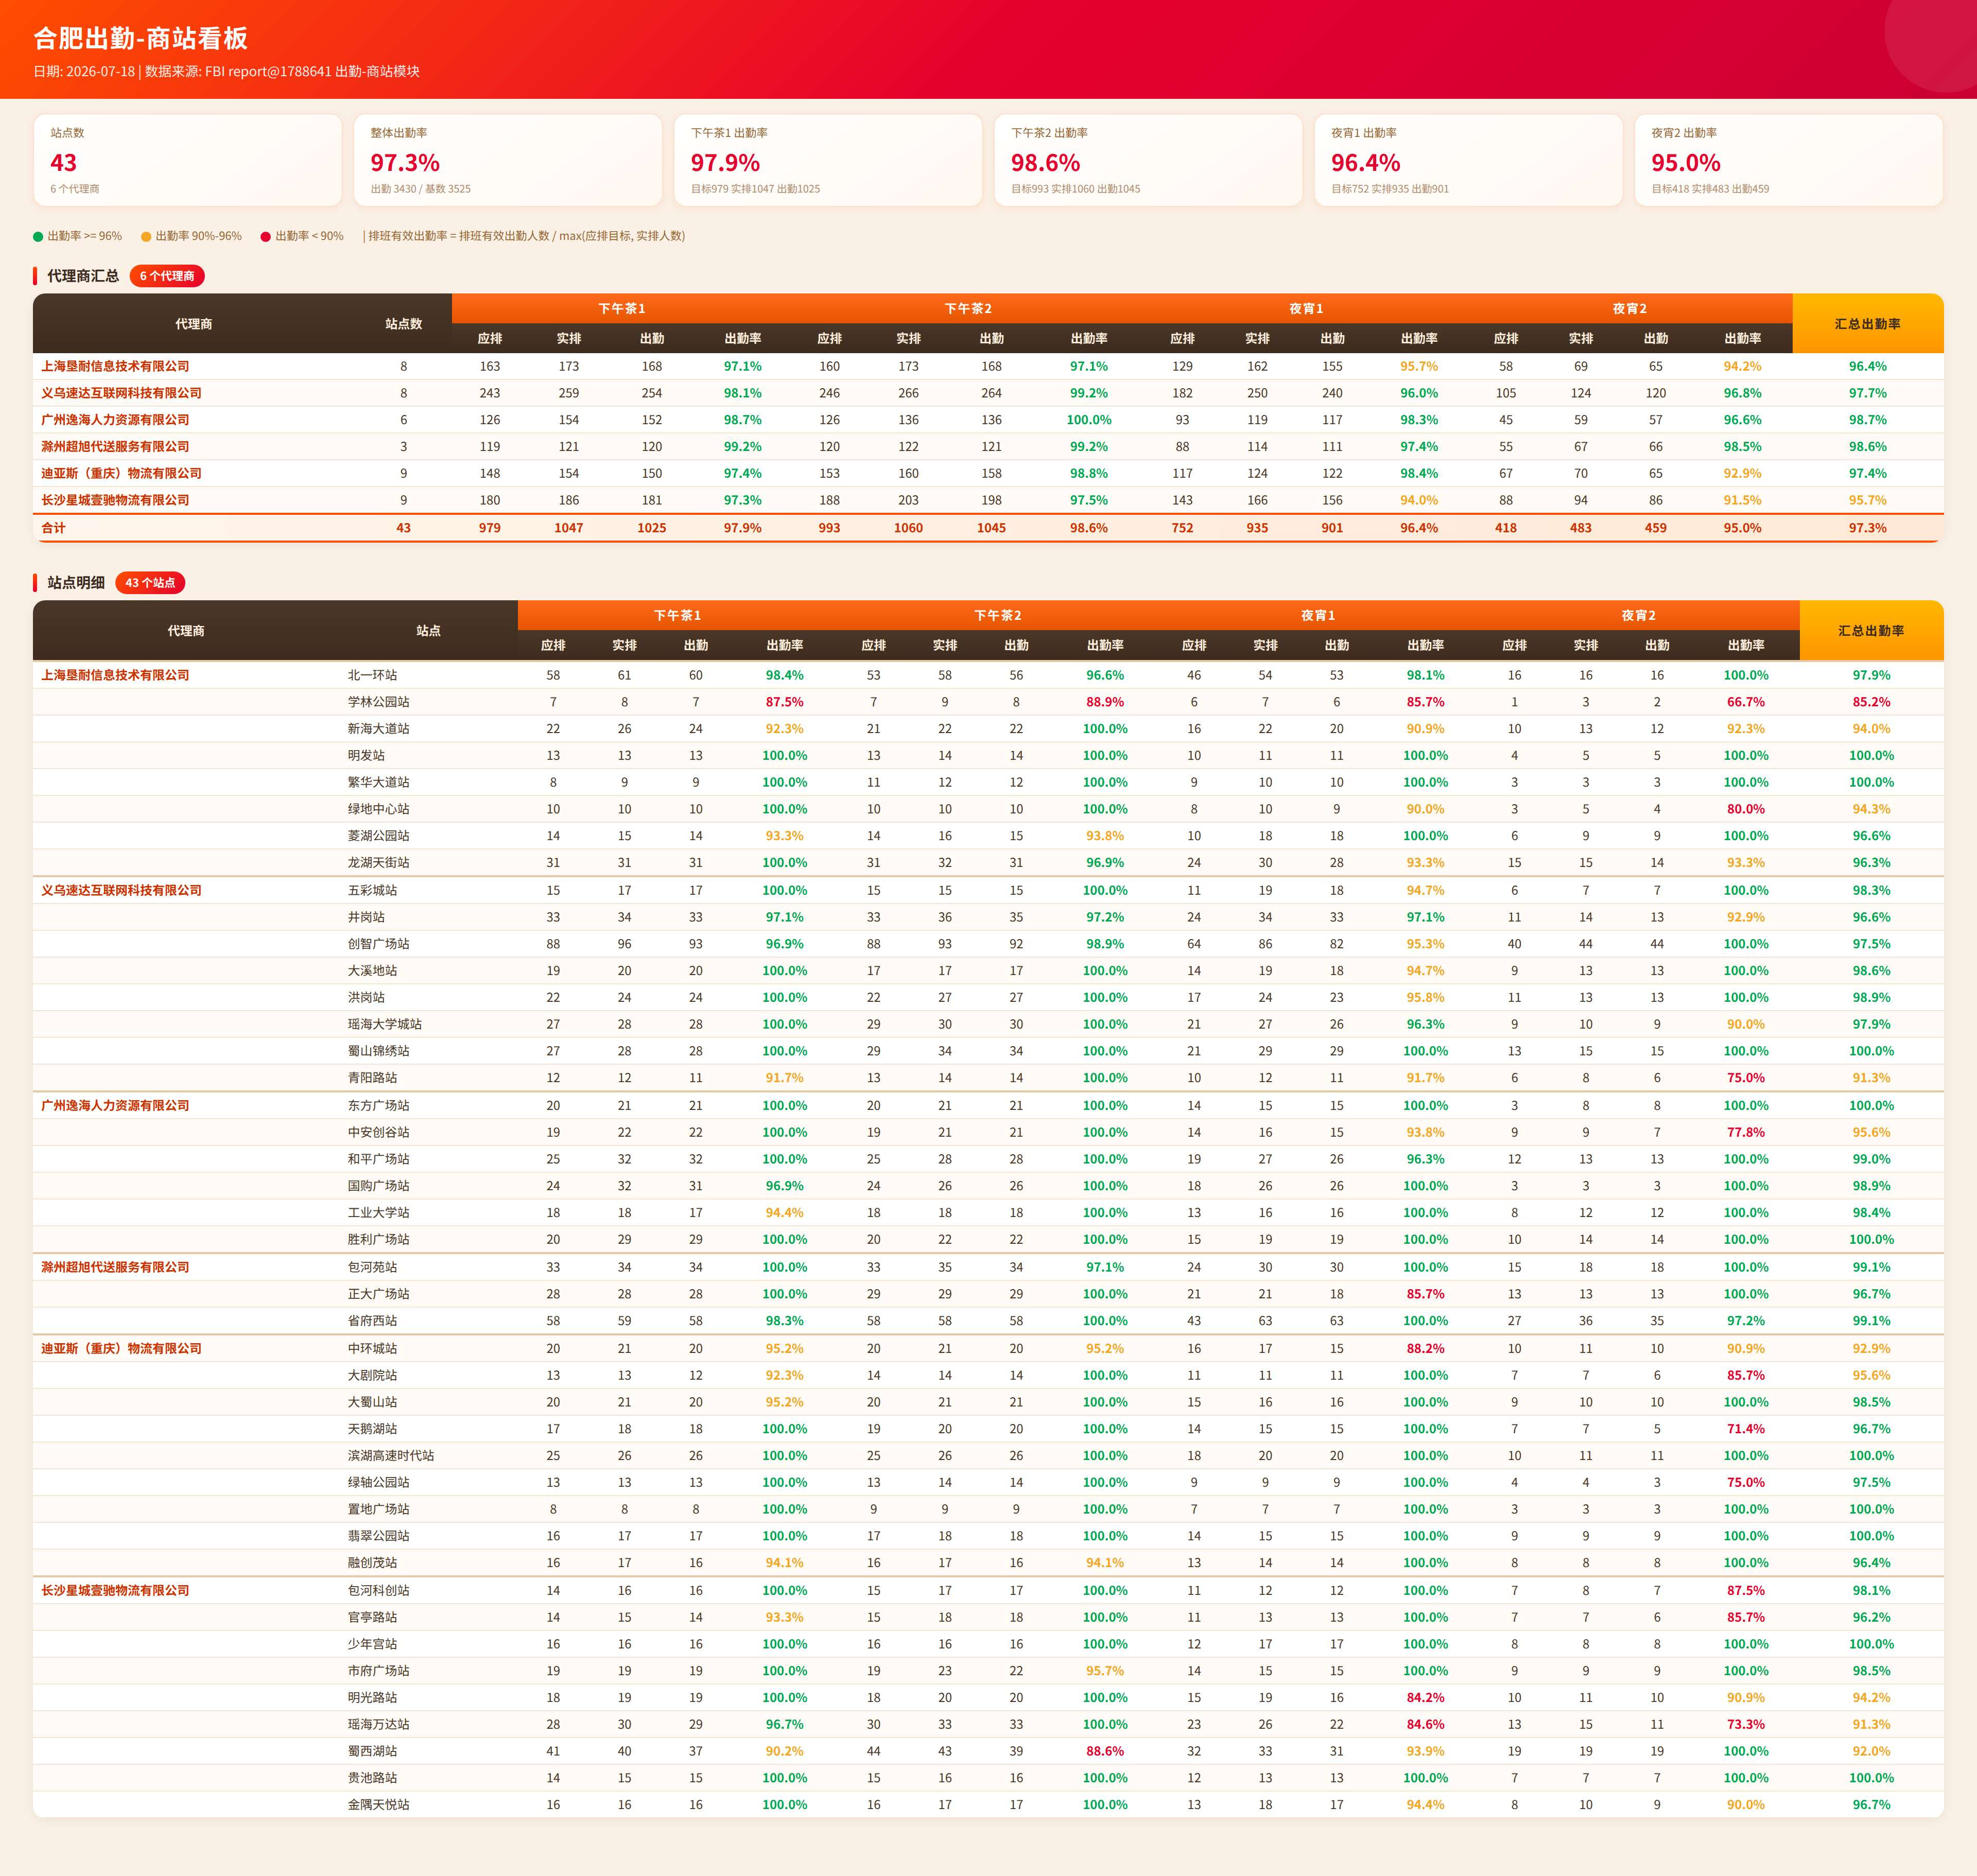Click 汇总出勤率 header in agent summary table
Screen dimensions: 1977x1876
tap(1868, 324)
